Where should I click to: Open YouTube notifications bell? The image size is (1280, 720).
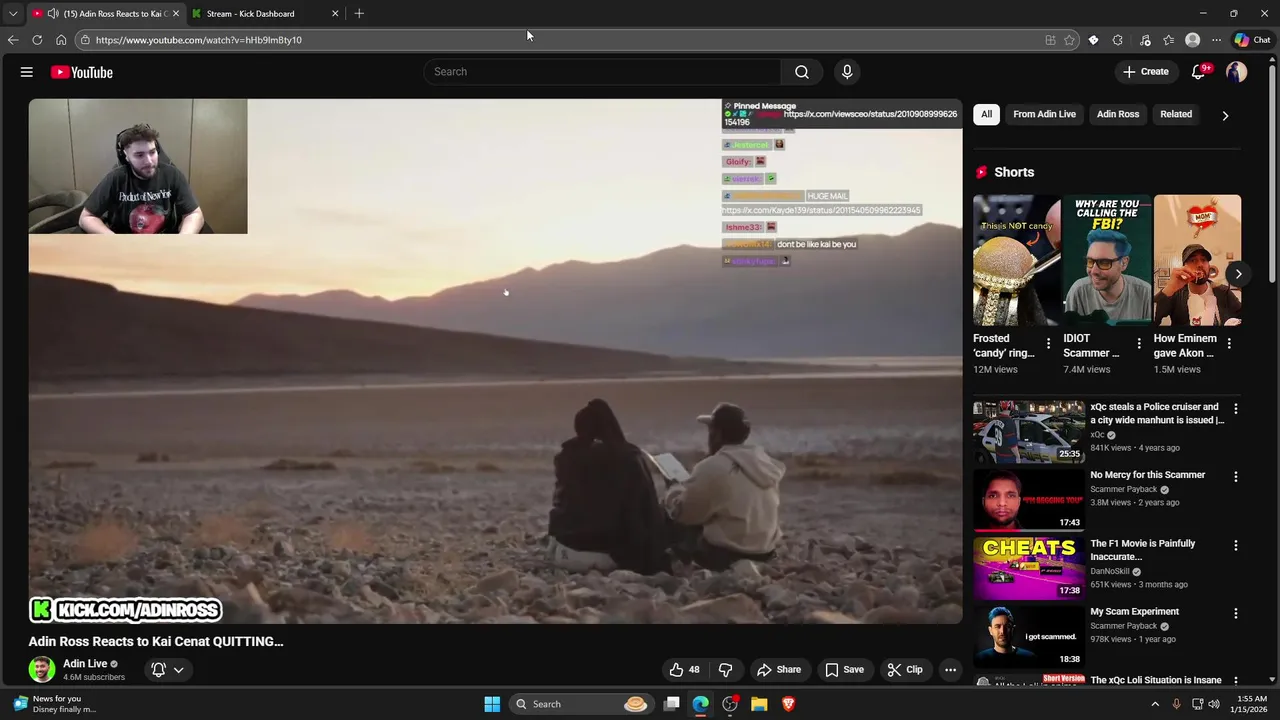tap(1199, 72)
